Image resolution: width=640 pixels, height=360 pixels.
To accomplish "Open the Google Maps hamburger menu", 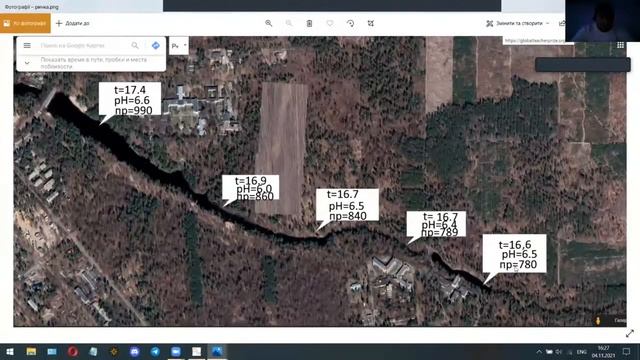I will point(27,45).
